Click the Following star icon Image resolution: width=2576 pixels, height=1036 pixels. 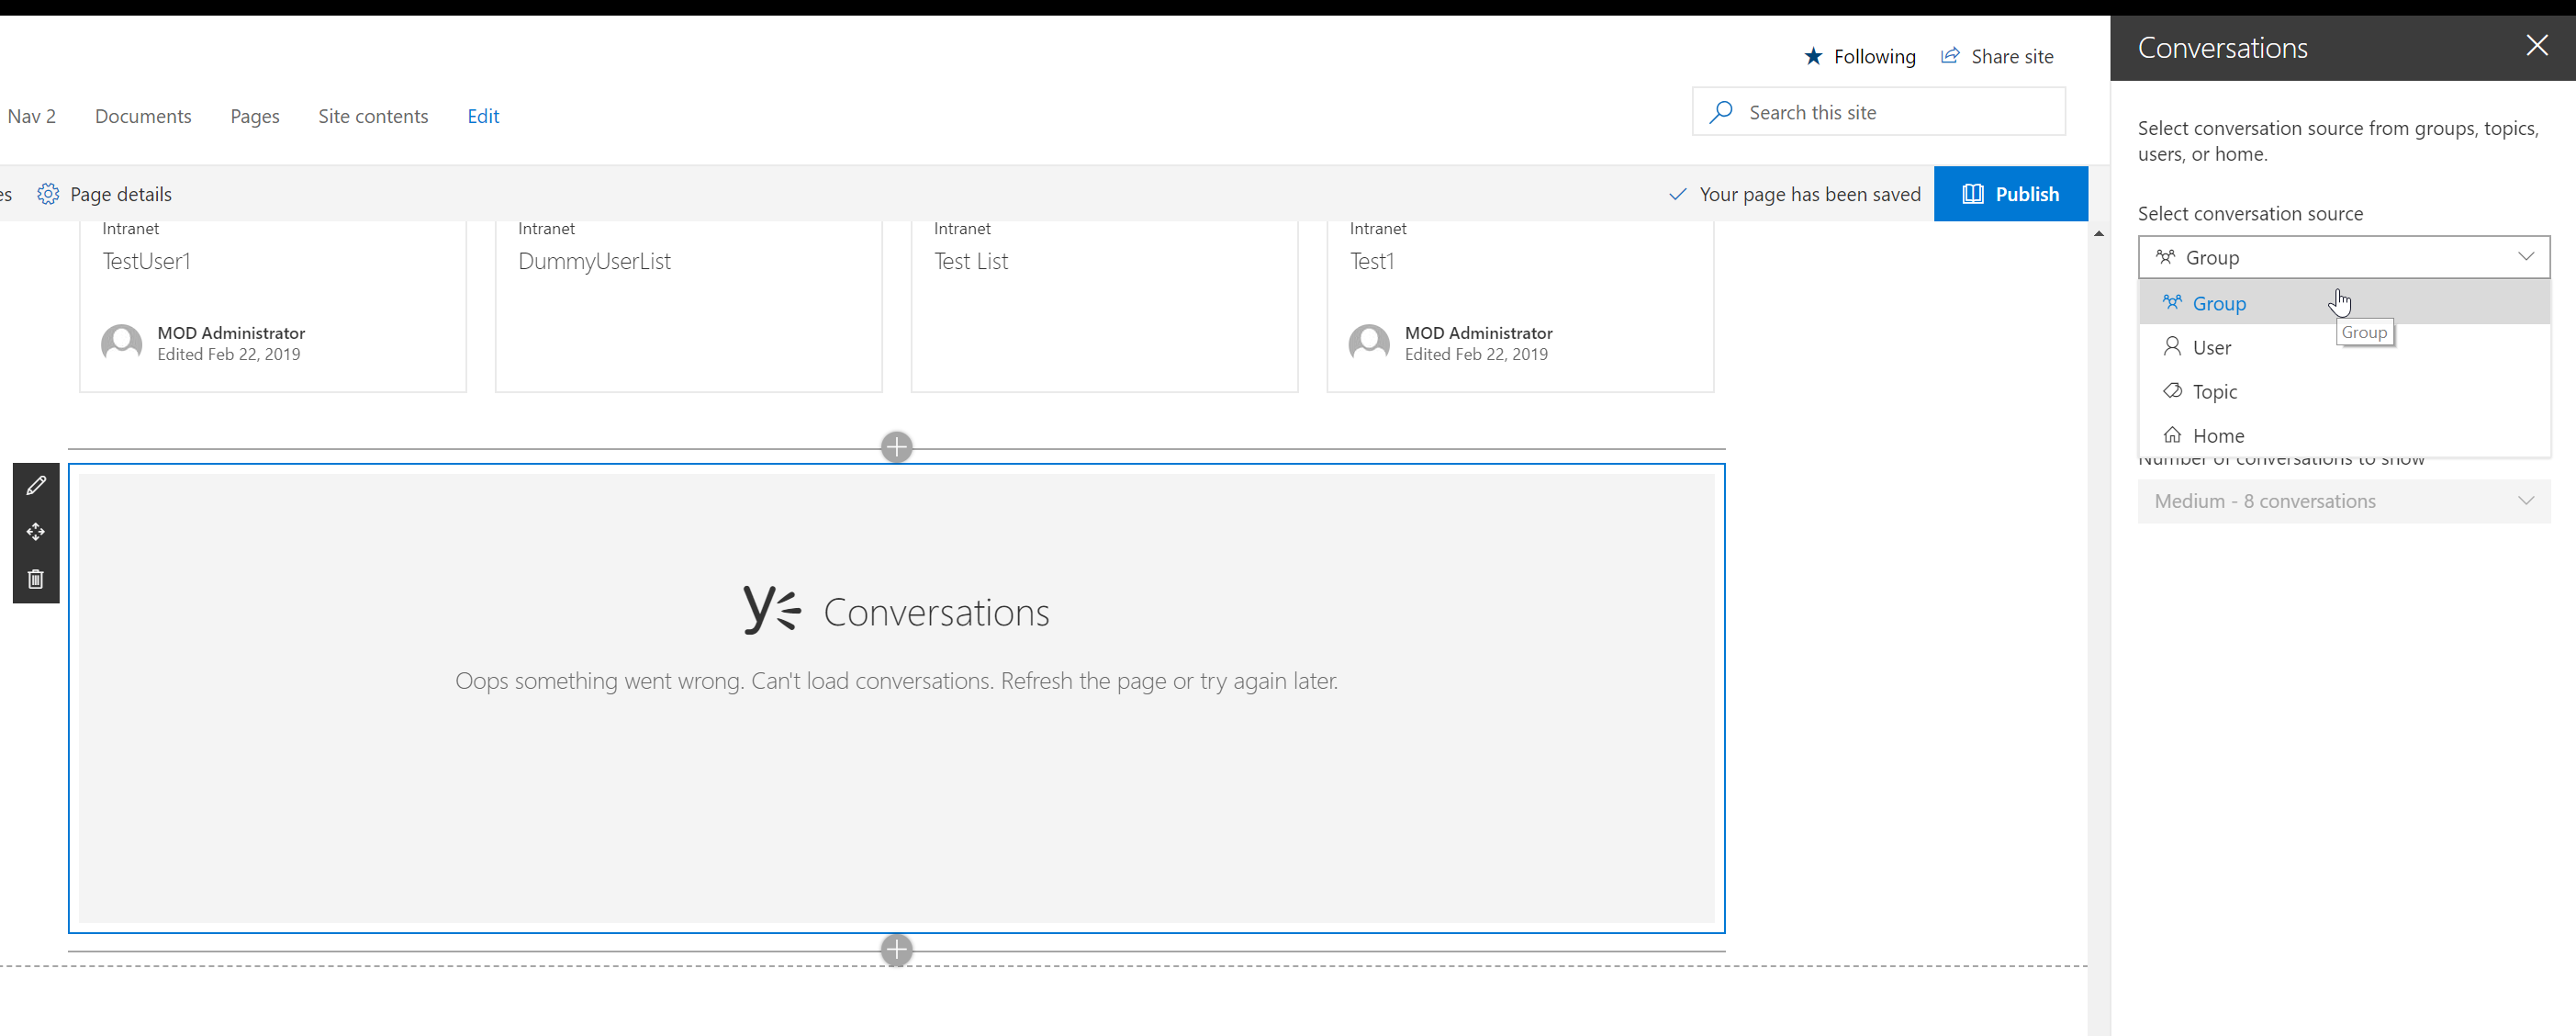(x=1813, y=56)
